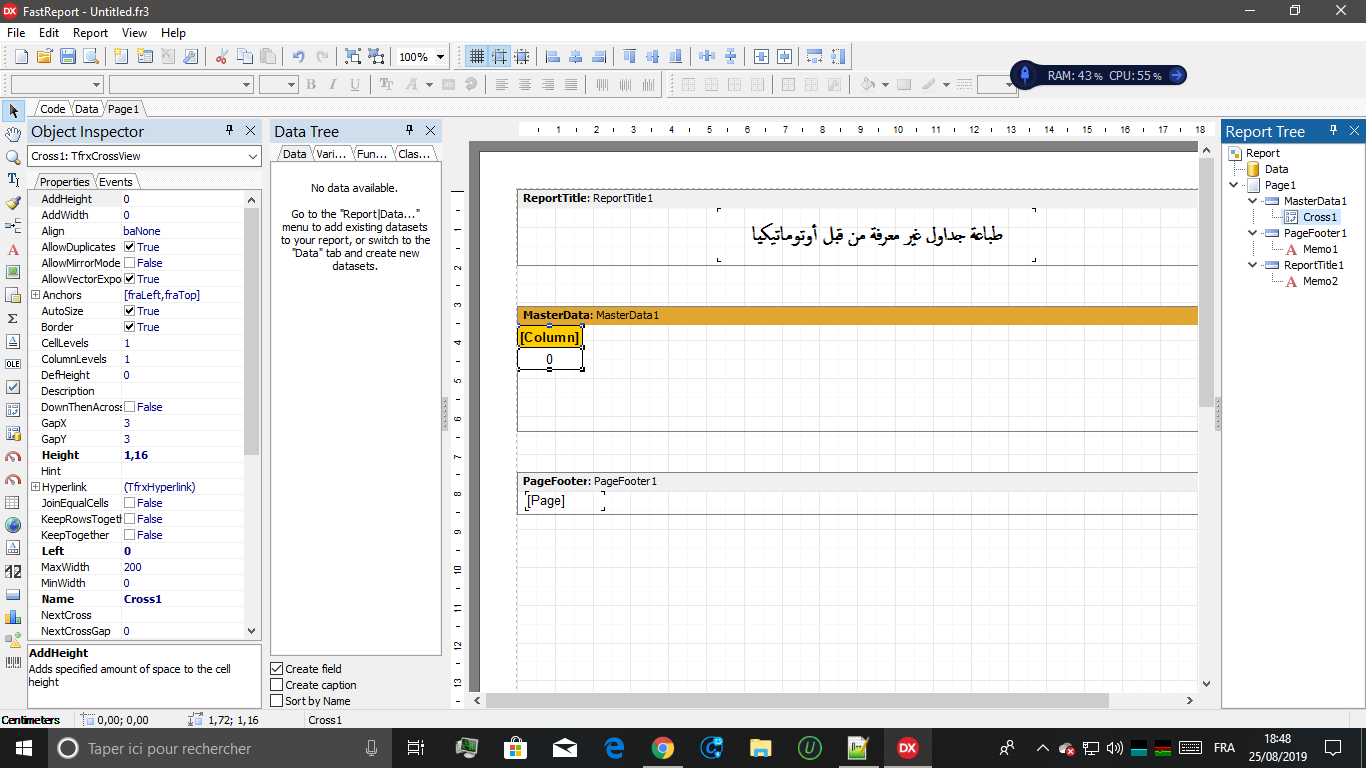
Task: Click the MasterData1 band header
Action: 857,315
